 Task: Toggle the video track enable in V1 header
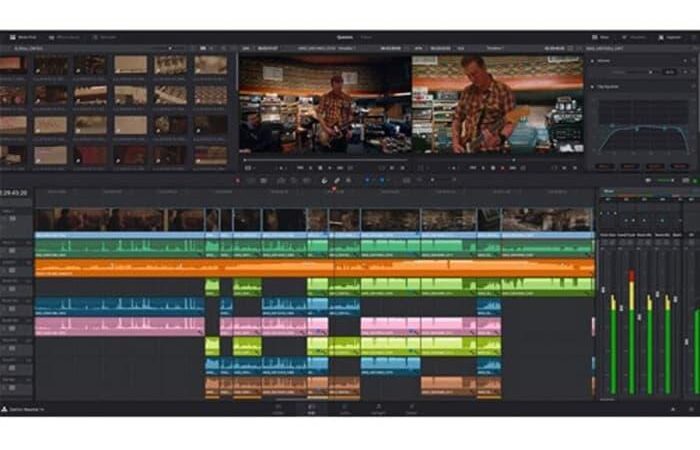click(x=11, y=219)
